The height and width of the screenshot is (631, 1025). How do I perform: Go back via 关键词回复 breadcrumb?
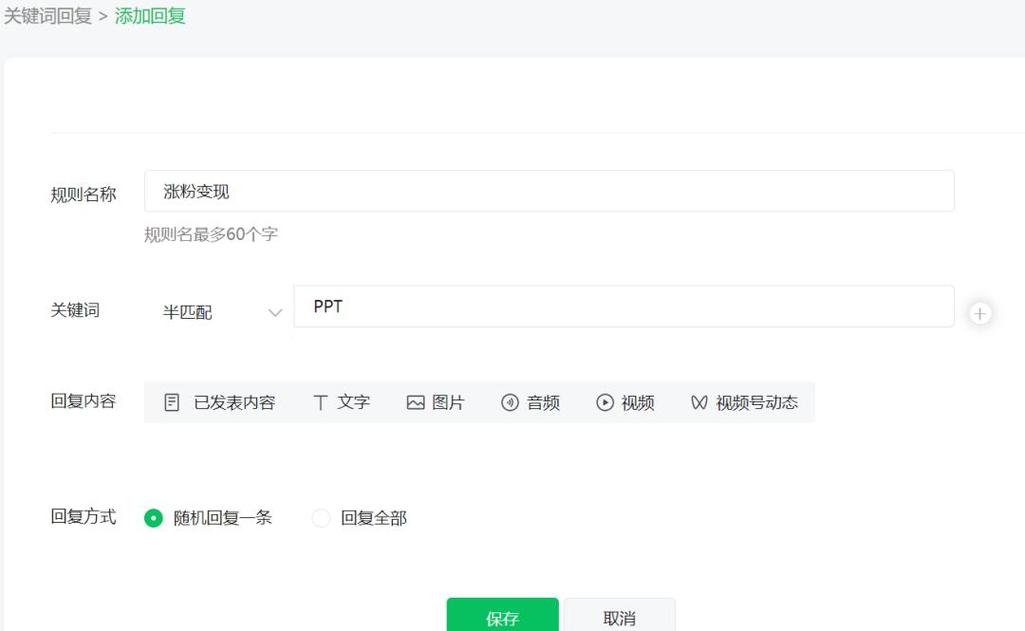[48, 16]
